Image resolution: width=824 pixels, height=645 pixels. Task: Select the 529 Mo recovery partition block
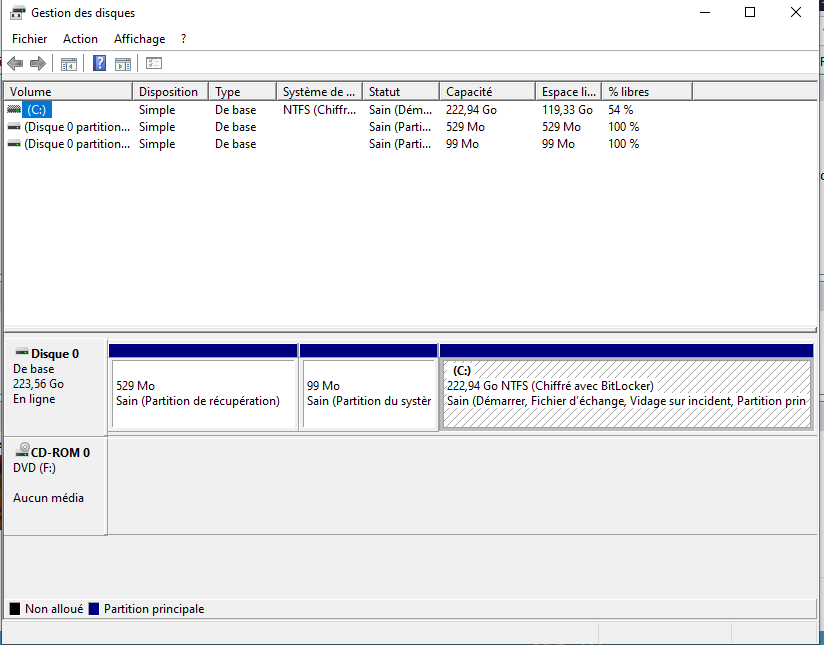point(203,388)
